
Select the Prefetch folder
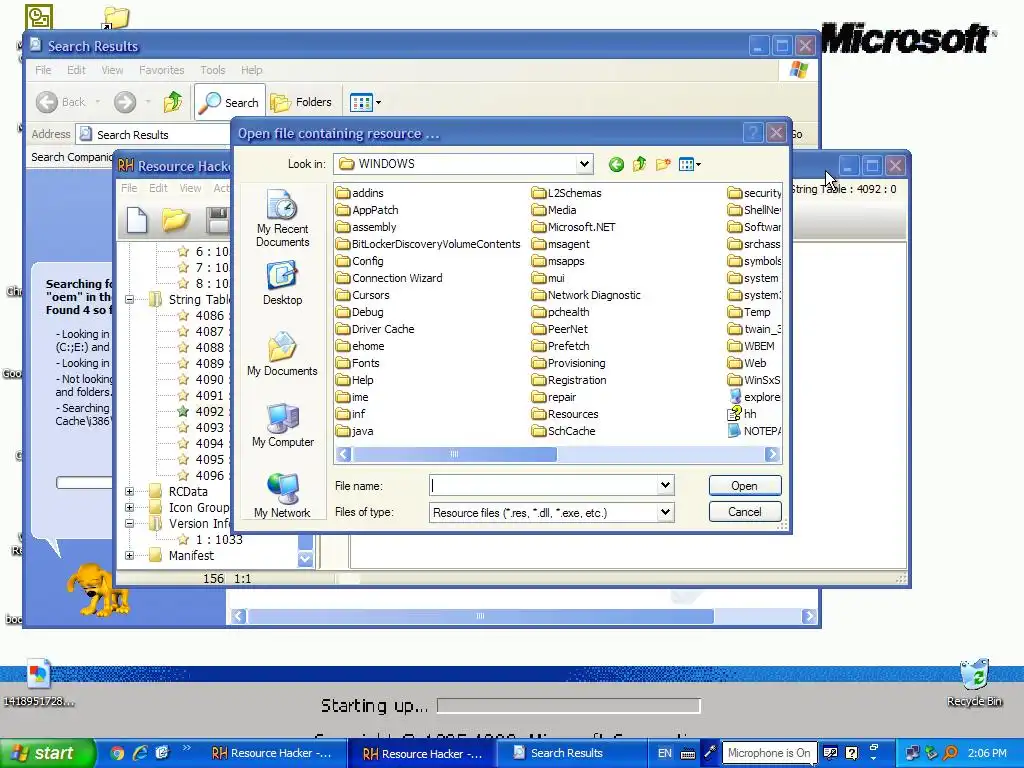click(x=560, y=346)
